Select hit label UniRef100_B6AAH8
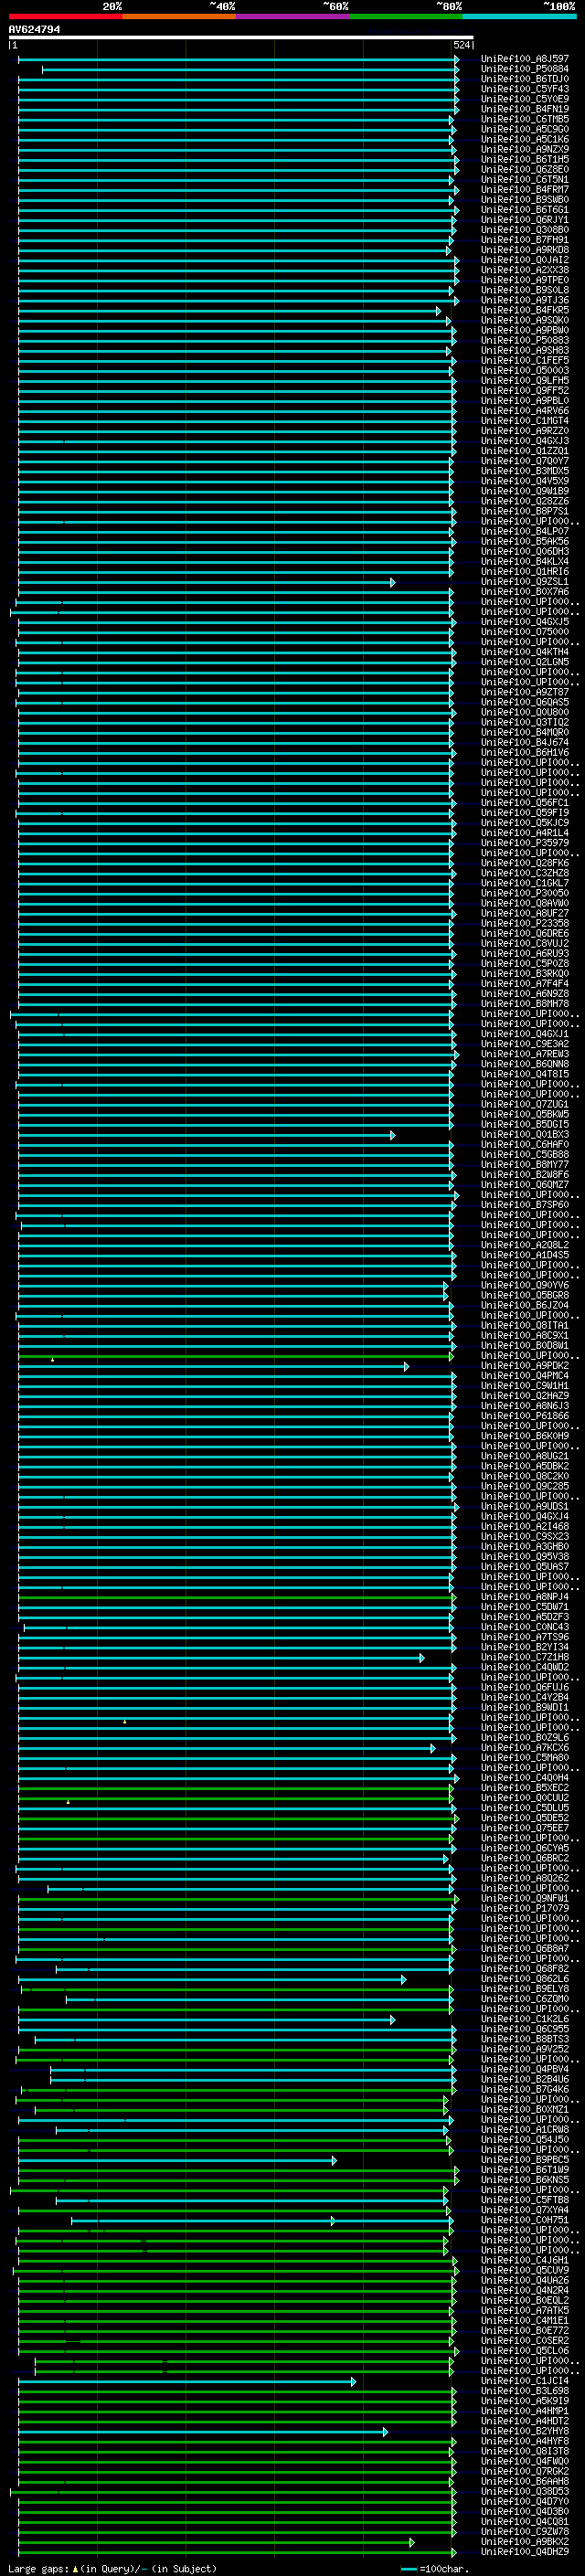Viewport: 585px width, 2576px height. tap(524, 2481)
